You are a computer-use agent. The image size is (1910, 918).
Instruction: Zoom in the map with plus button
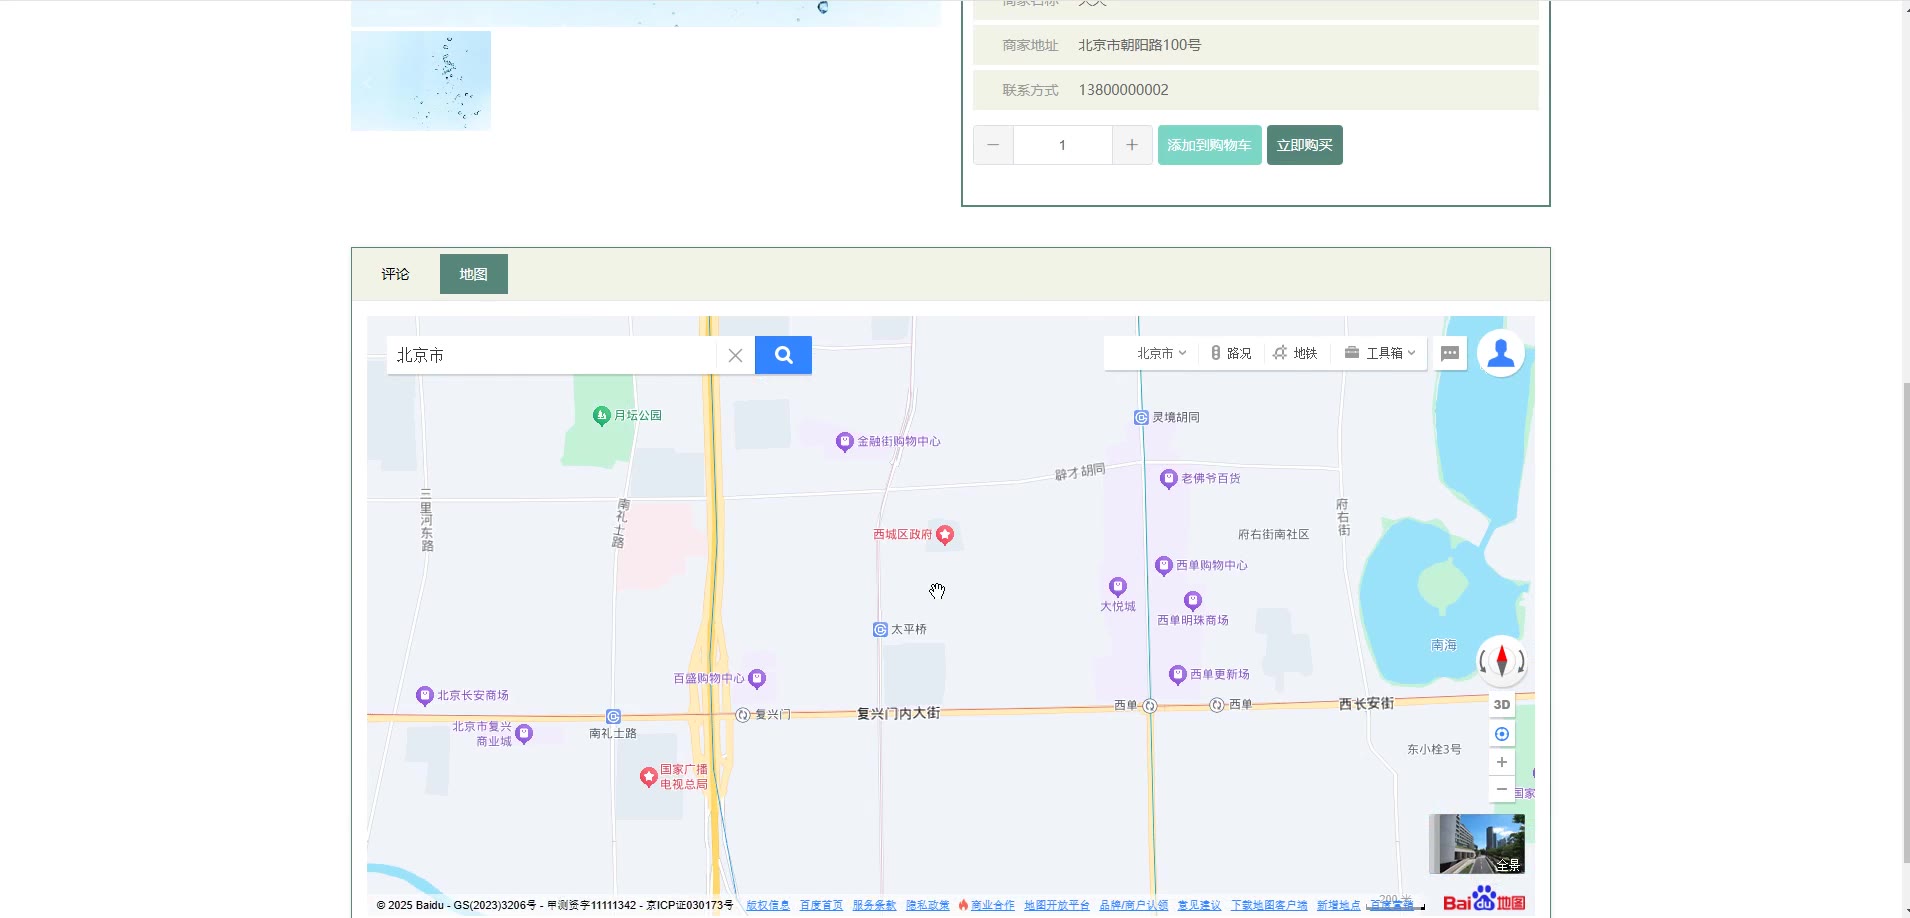coord(1501,762)
